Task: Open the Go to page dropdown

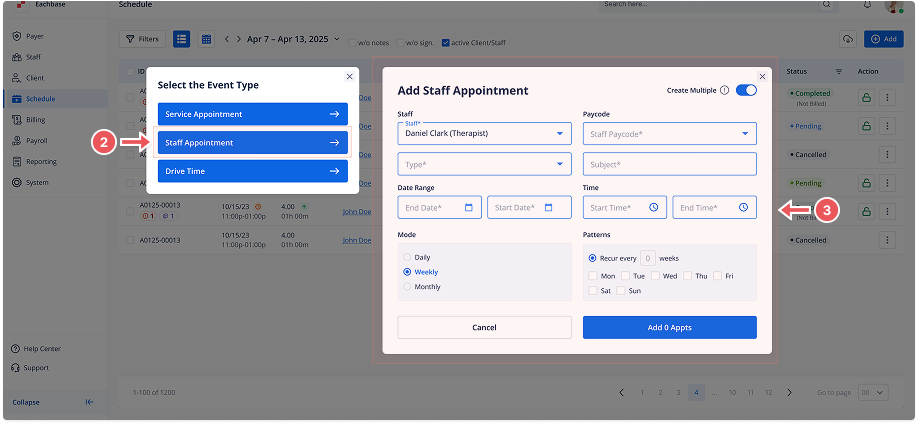Action: point(873,392)
